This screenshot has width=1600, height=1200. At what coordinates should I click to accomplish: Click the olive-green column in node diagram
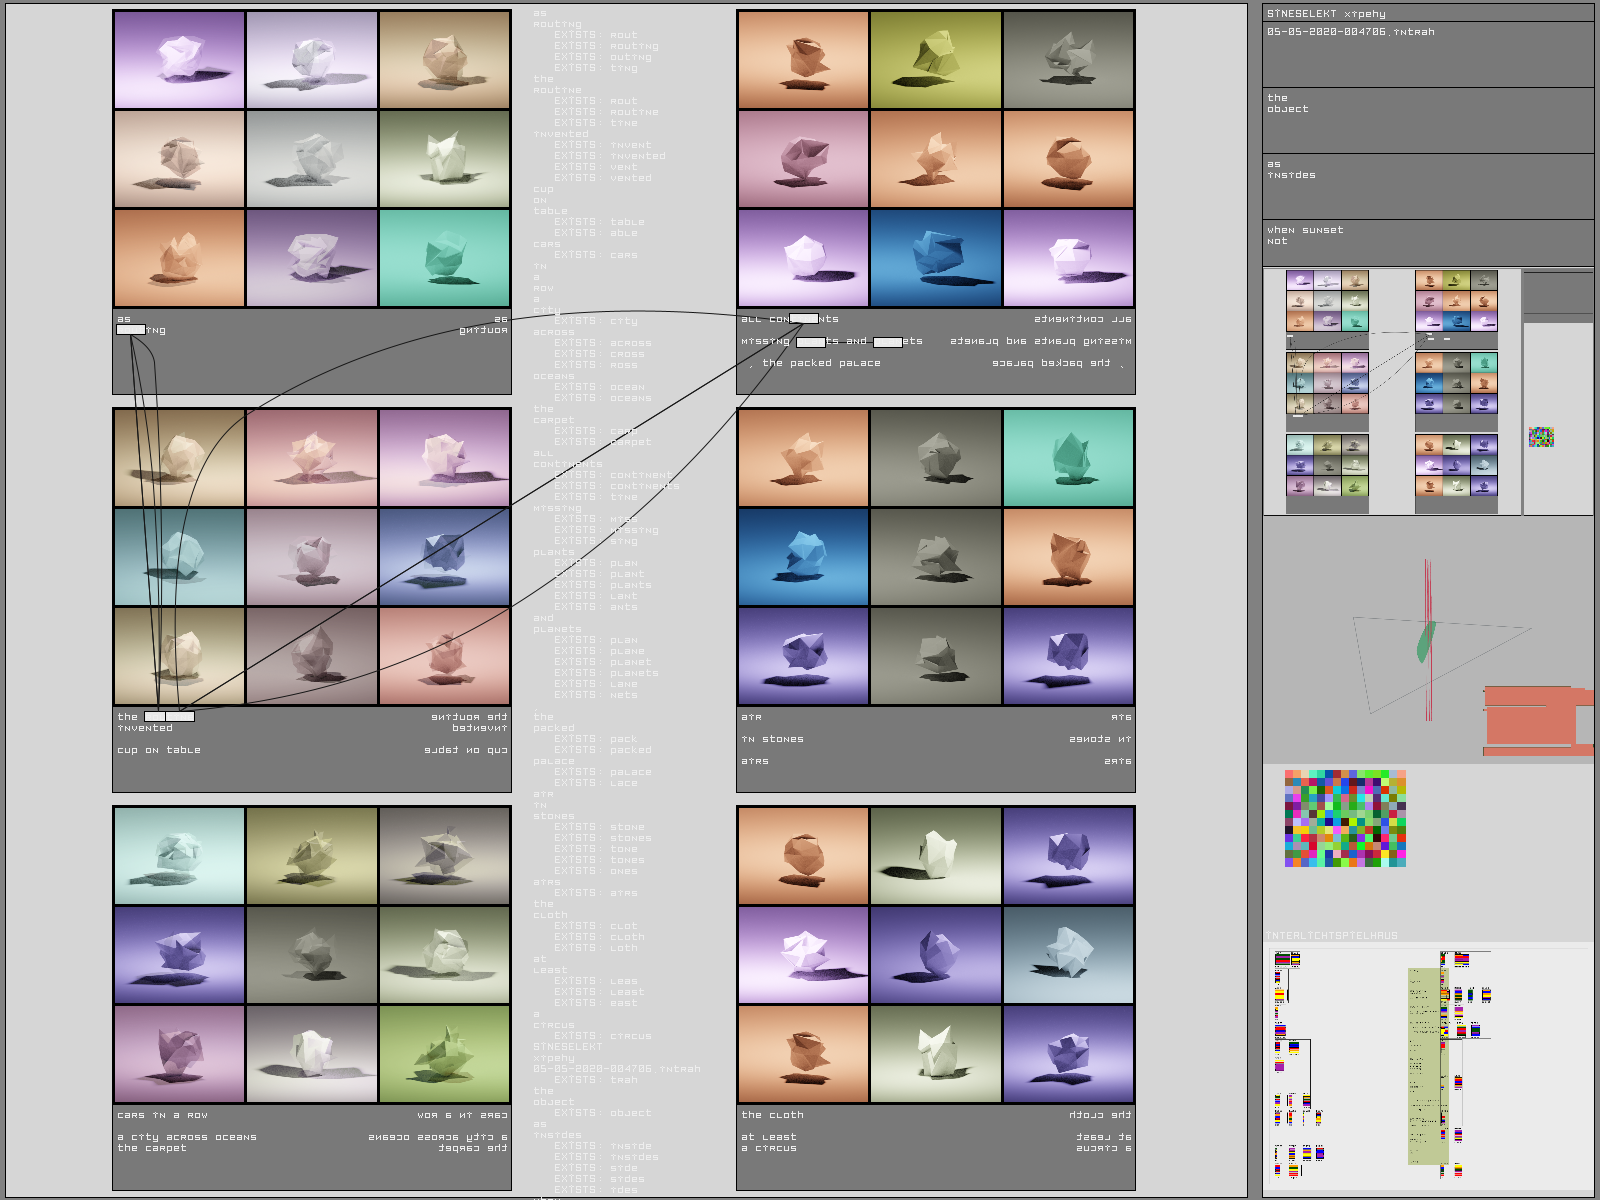(1427, 1065)
